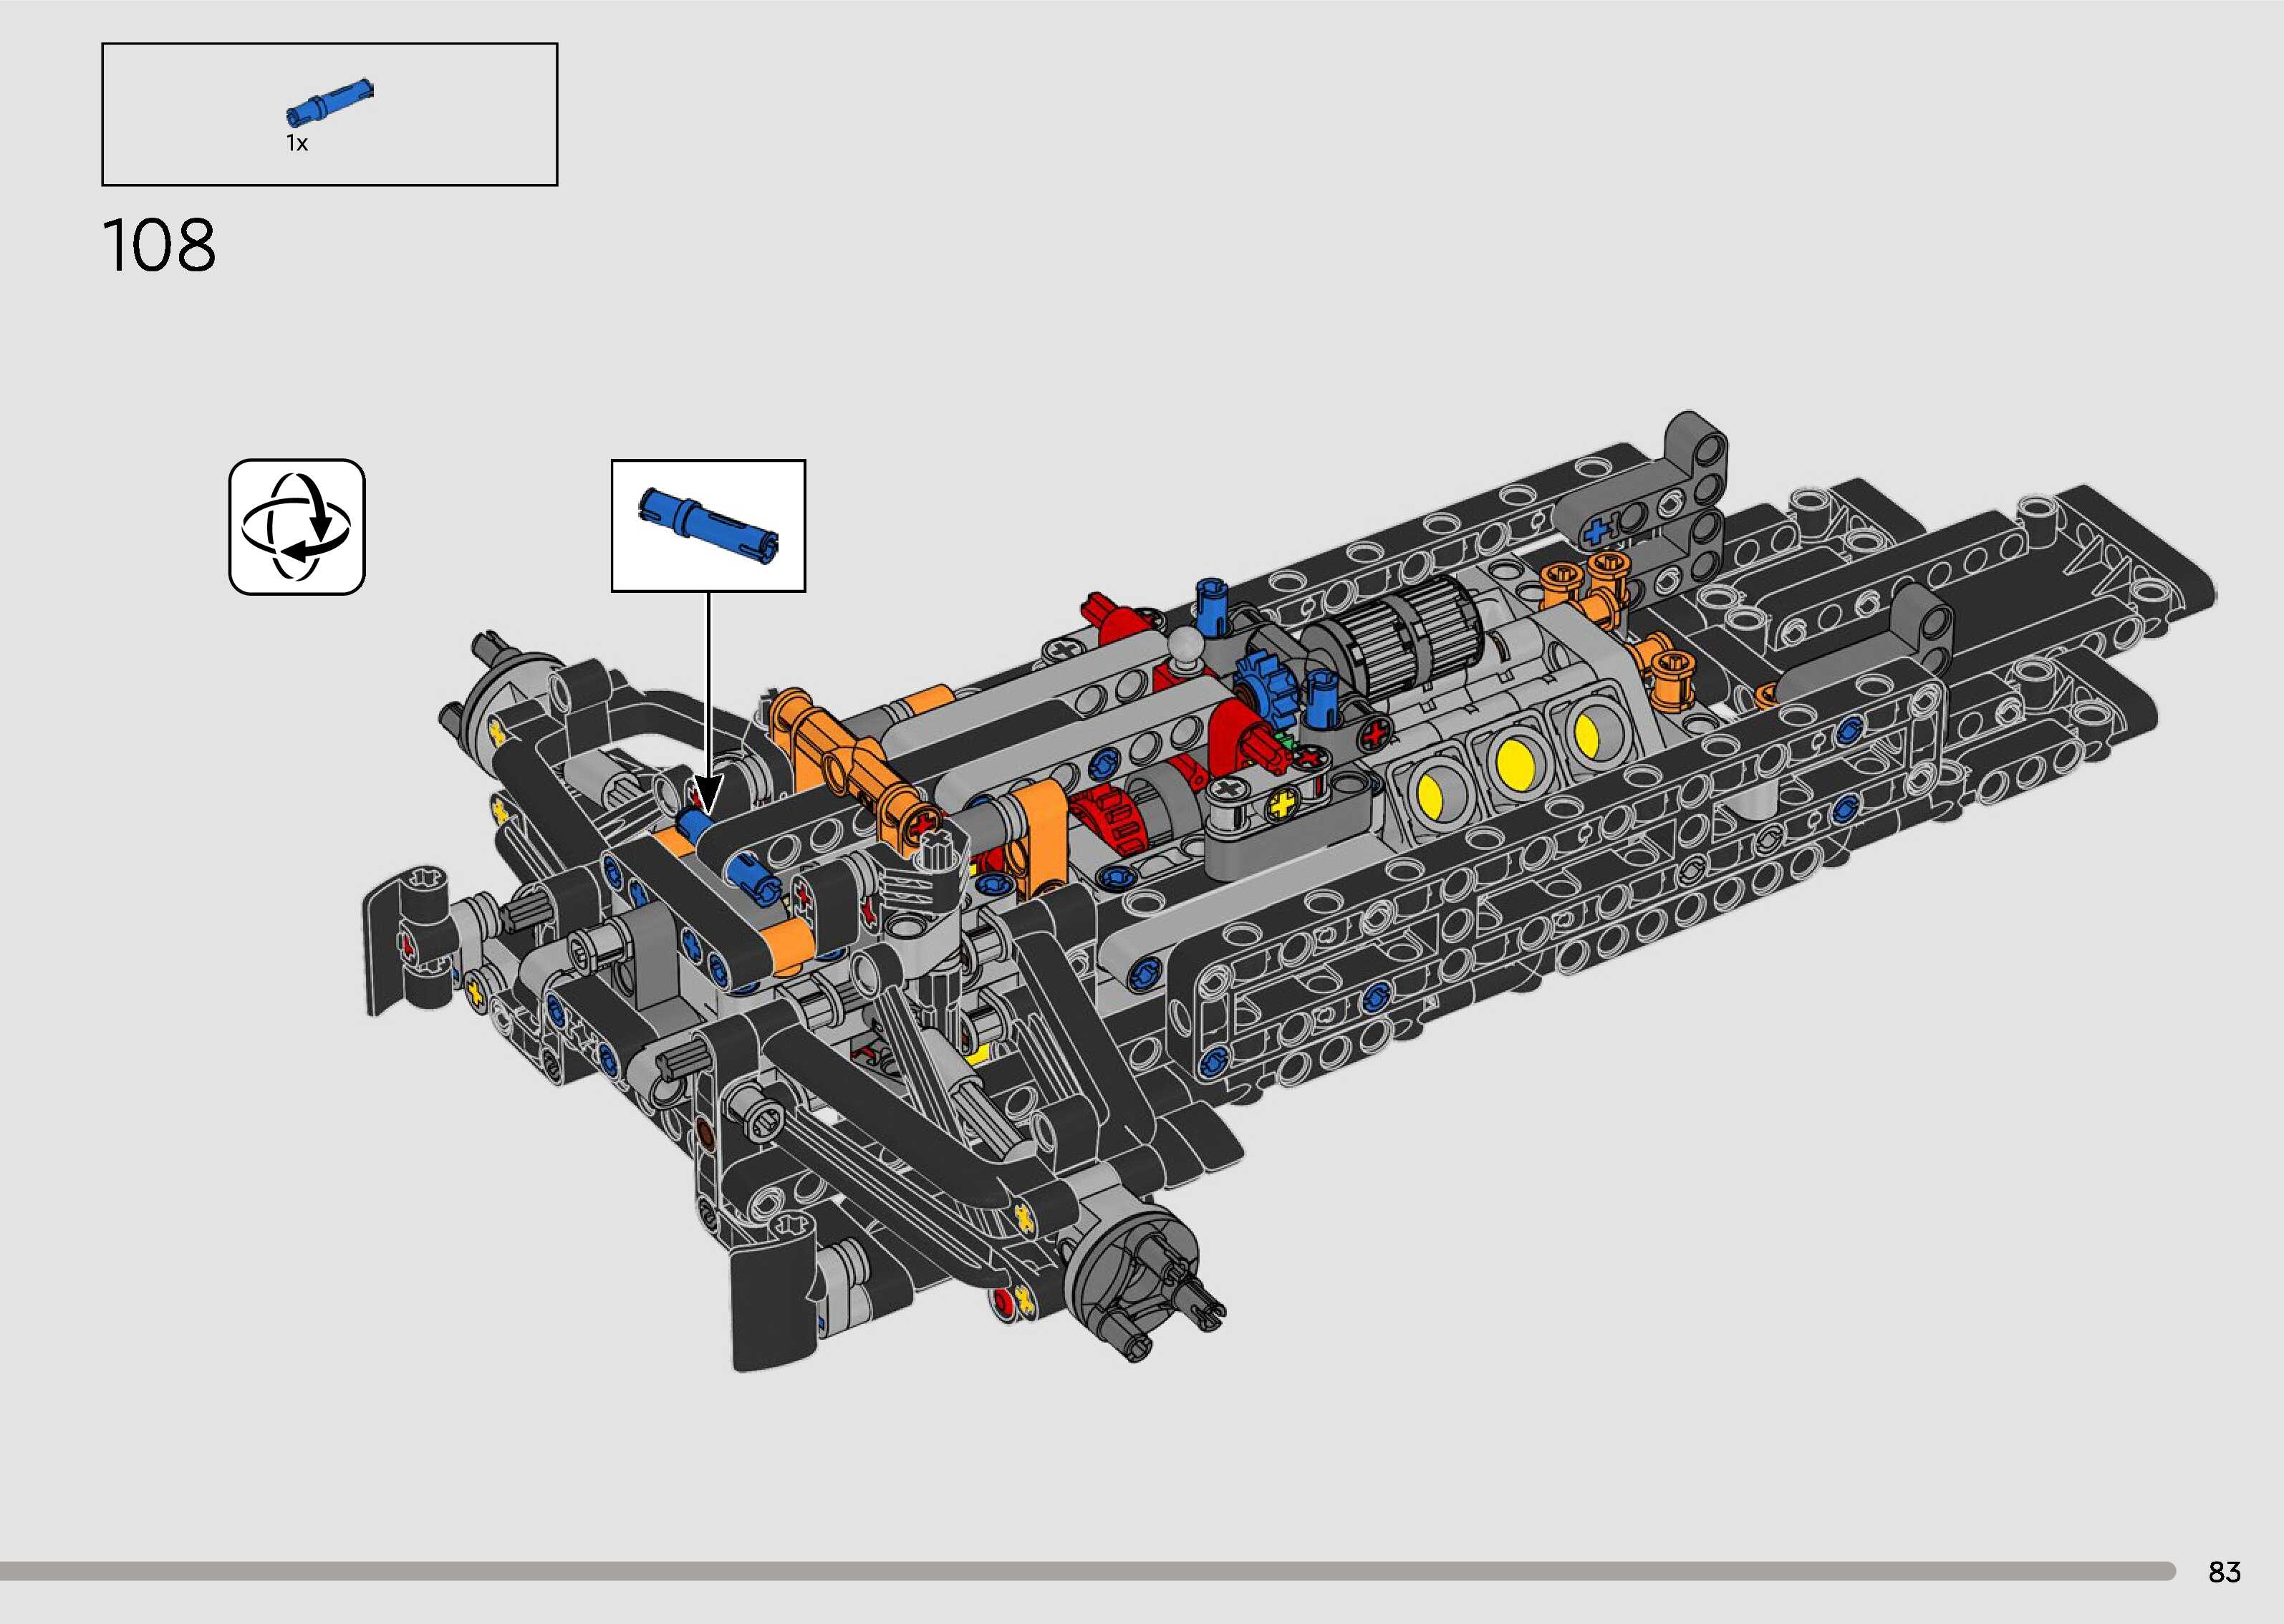Click the large blue pin callout image
This screenshot has height=1624, width=2284.
pos(708,524)
